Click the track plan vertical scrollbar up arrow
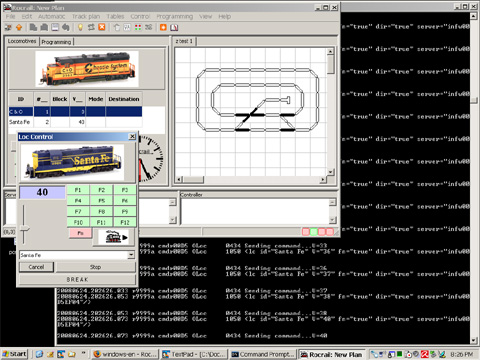This screenshot has height=360, width=480. click(330, 51)
